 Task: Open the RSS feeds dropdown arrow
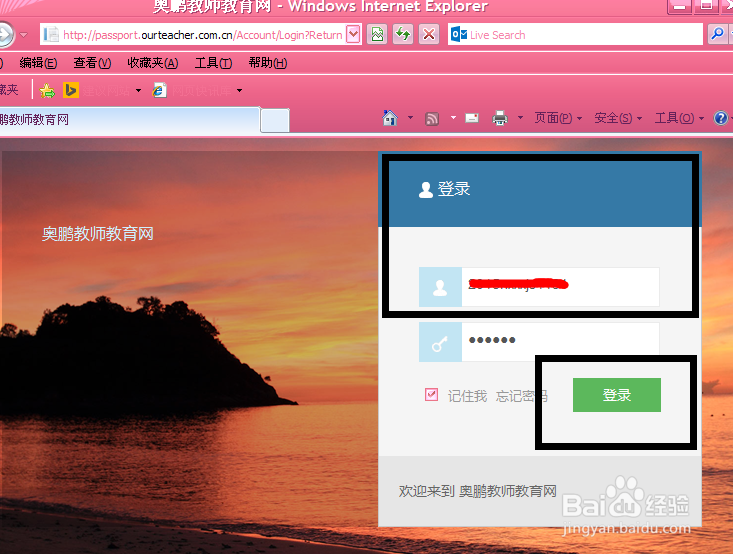pos(453,118)
